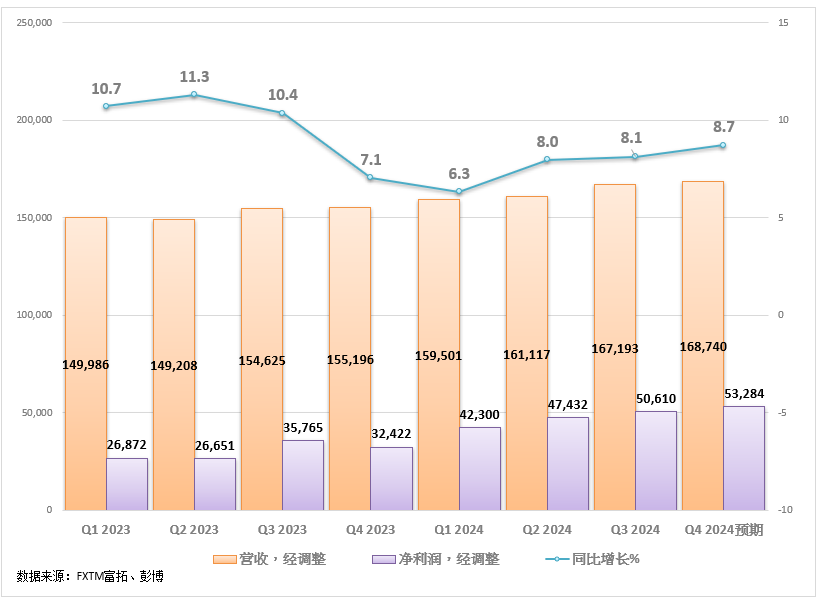Click the 同比增长% legend text
Image resolution: width=821 pixels, height=608 pixels.
606,559
